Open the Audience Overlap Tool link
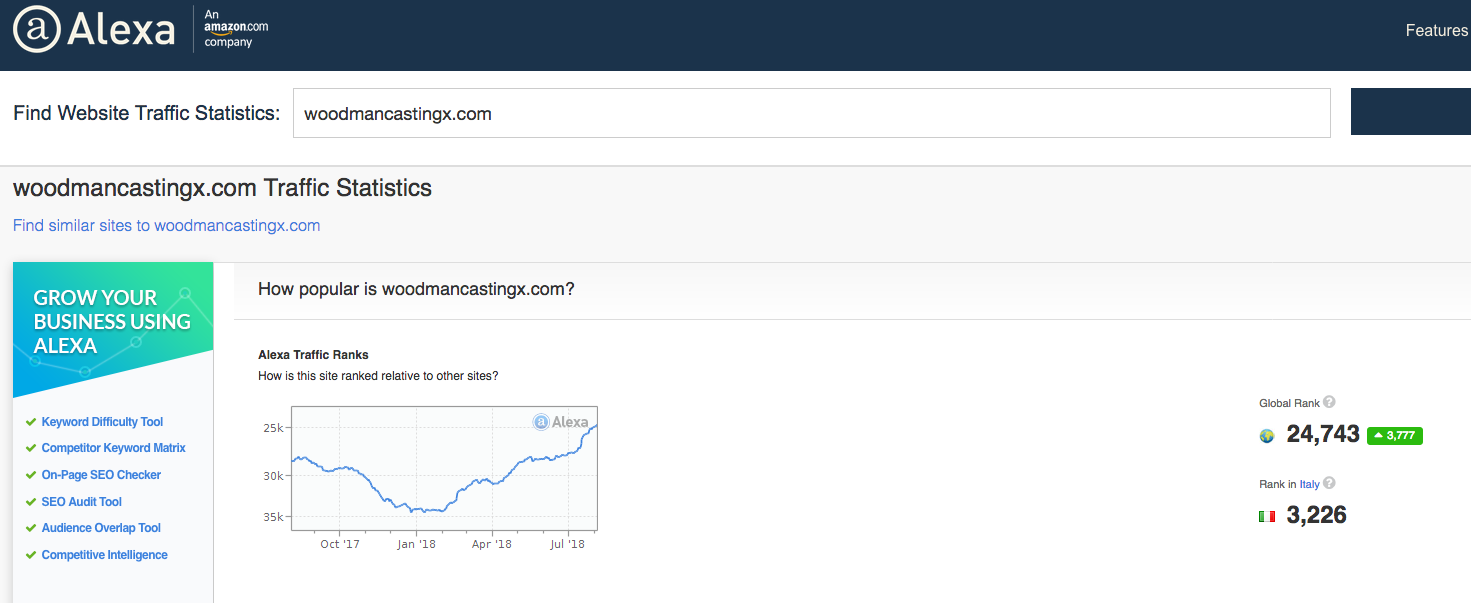 (101, 528)
